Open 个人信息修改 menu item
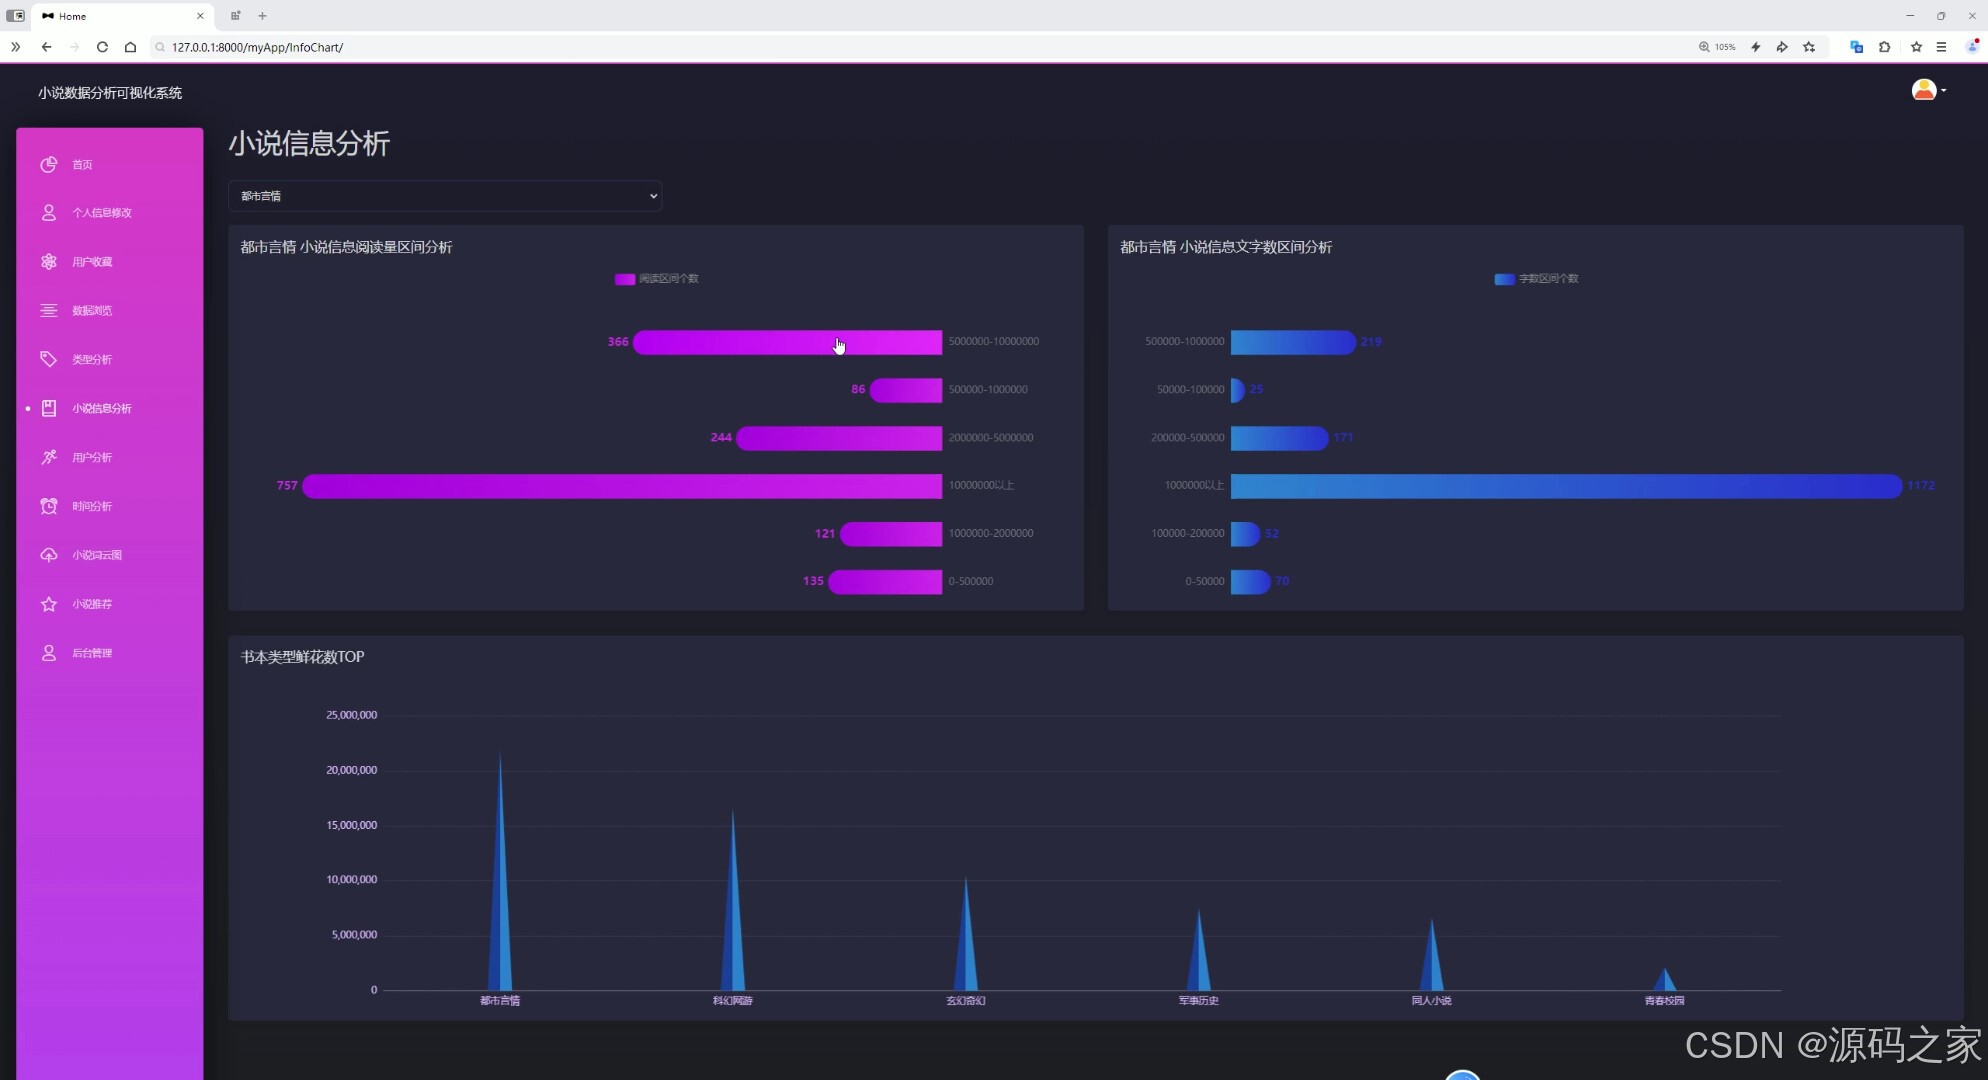Screen dimensions: 1988x1080 point(101,213)
